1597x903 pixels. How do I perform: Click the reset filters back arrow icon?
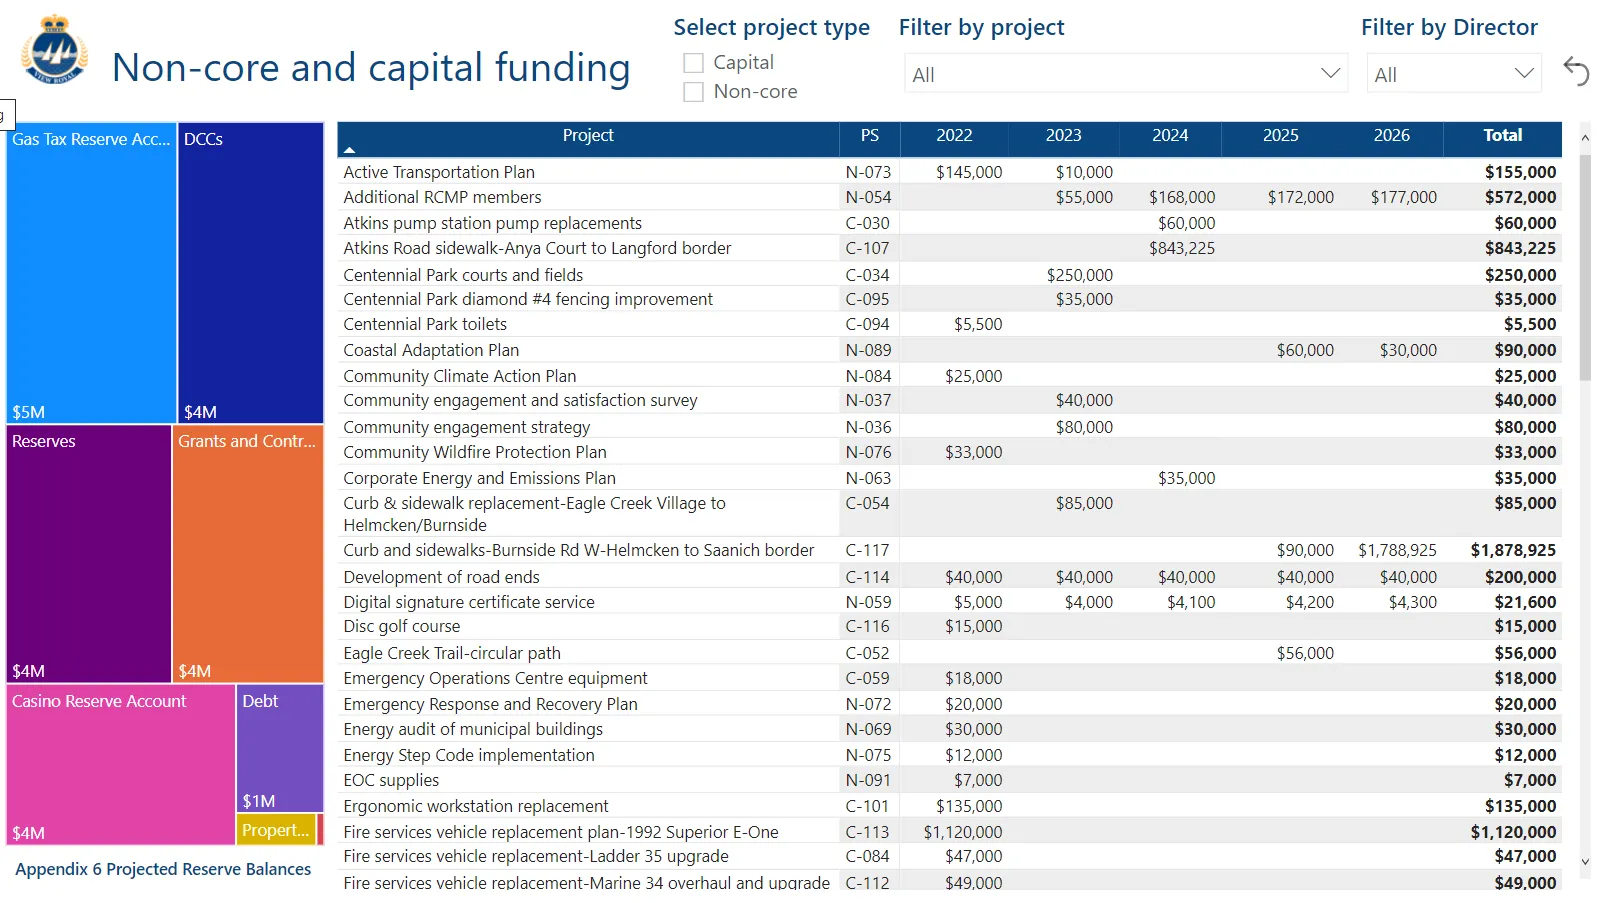coord(1576,71)
